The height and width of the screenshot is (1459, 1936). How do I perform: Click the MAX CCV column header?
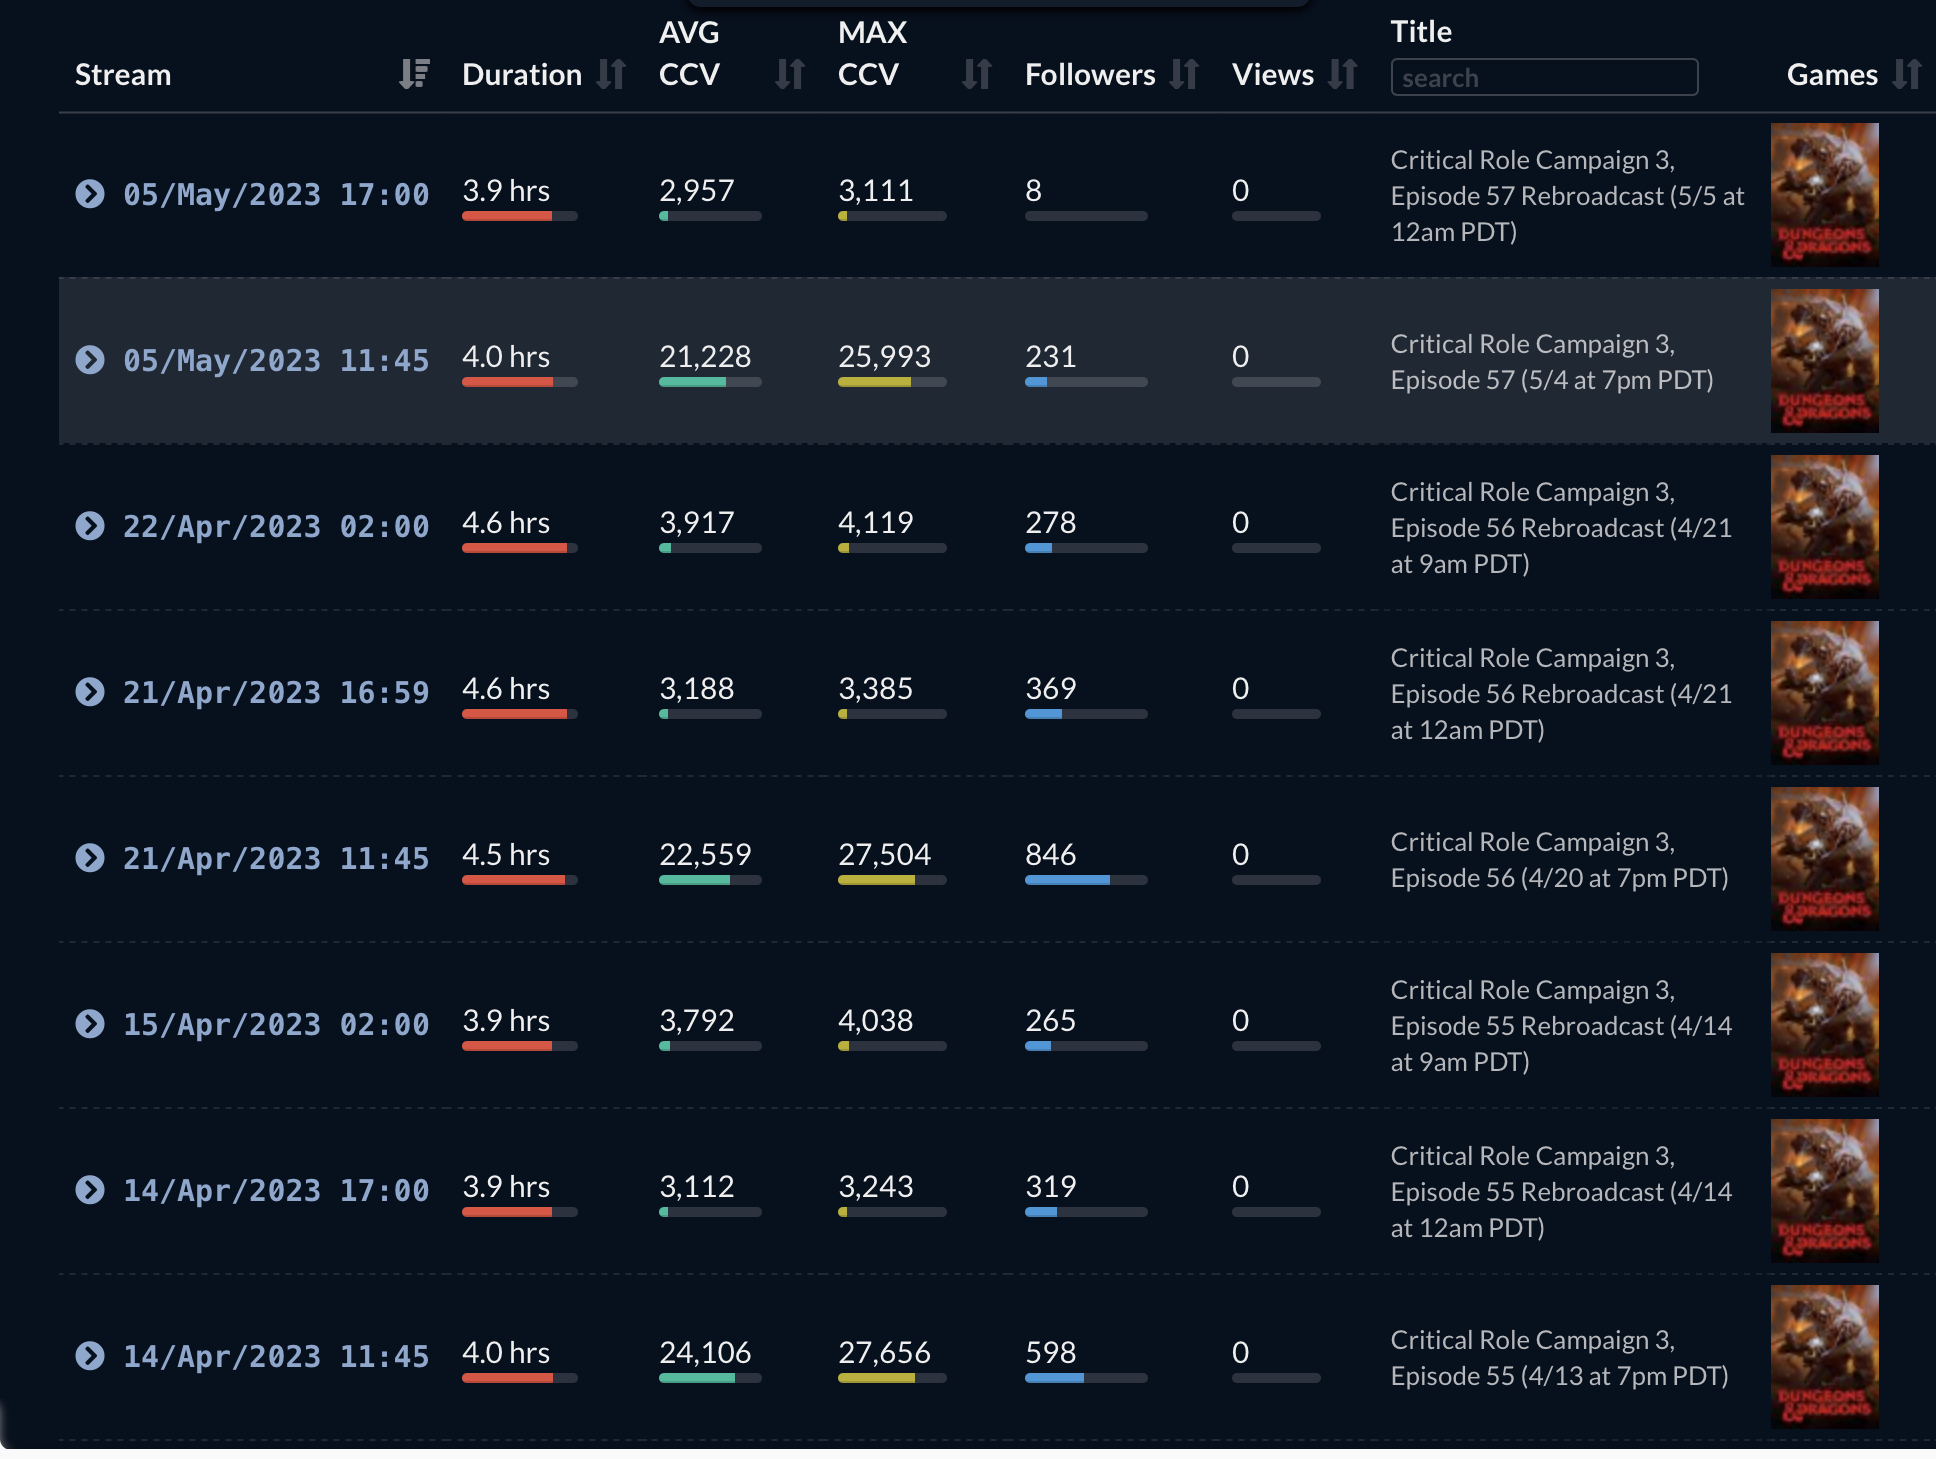pos(872,53)
